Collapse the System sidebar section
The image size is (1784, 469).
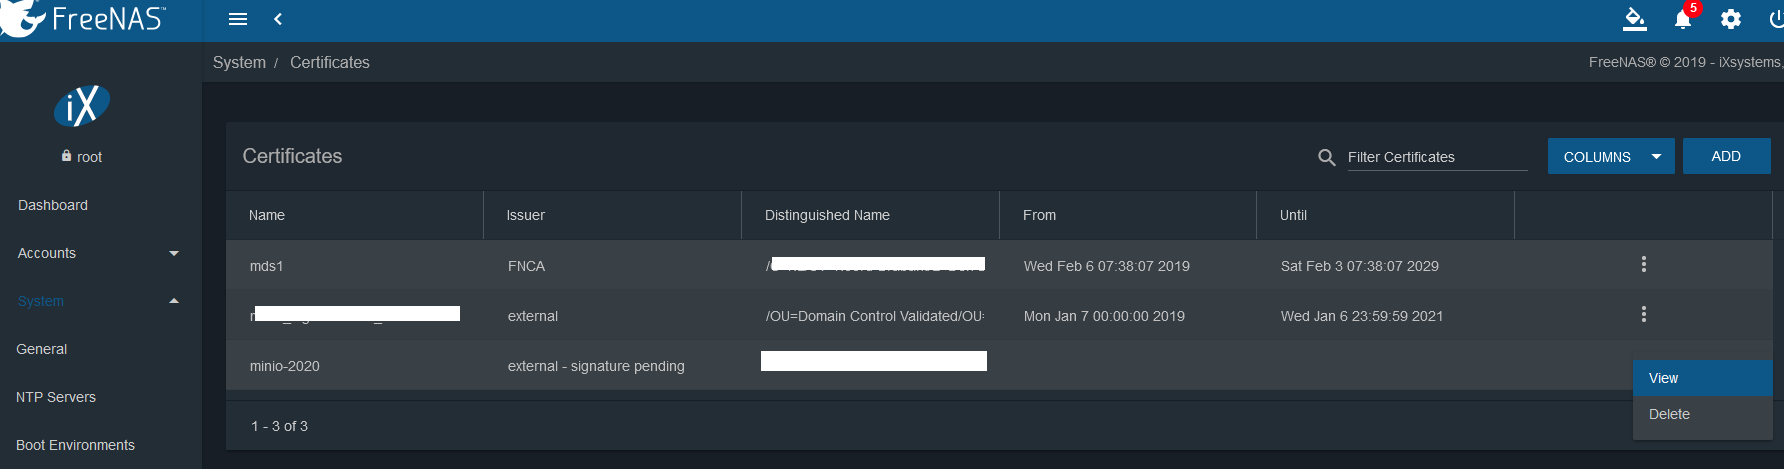pos(100,301)
